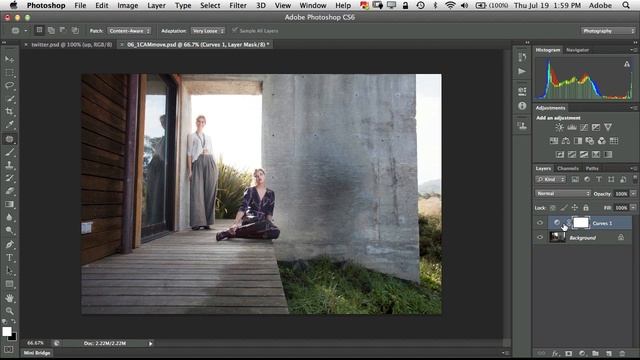The width and height of the screenshot is (640, 360).
Task: Select the Blur tool
Action: (x=9, y=217)
